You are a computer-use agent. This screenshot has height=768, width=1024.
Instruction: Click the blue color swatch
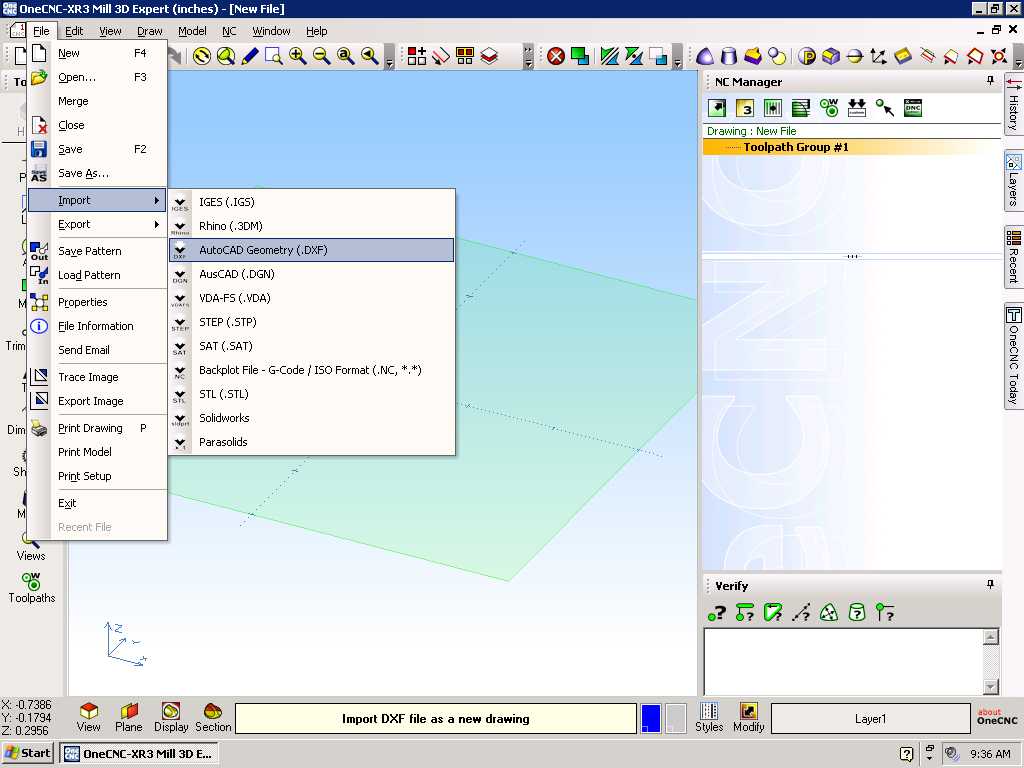pos(650,718)
